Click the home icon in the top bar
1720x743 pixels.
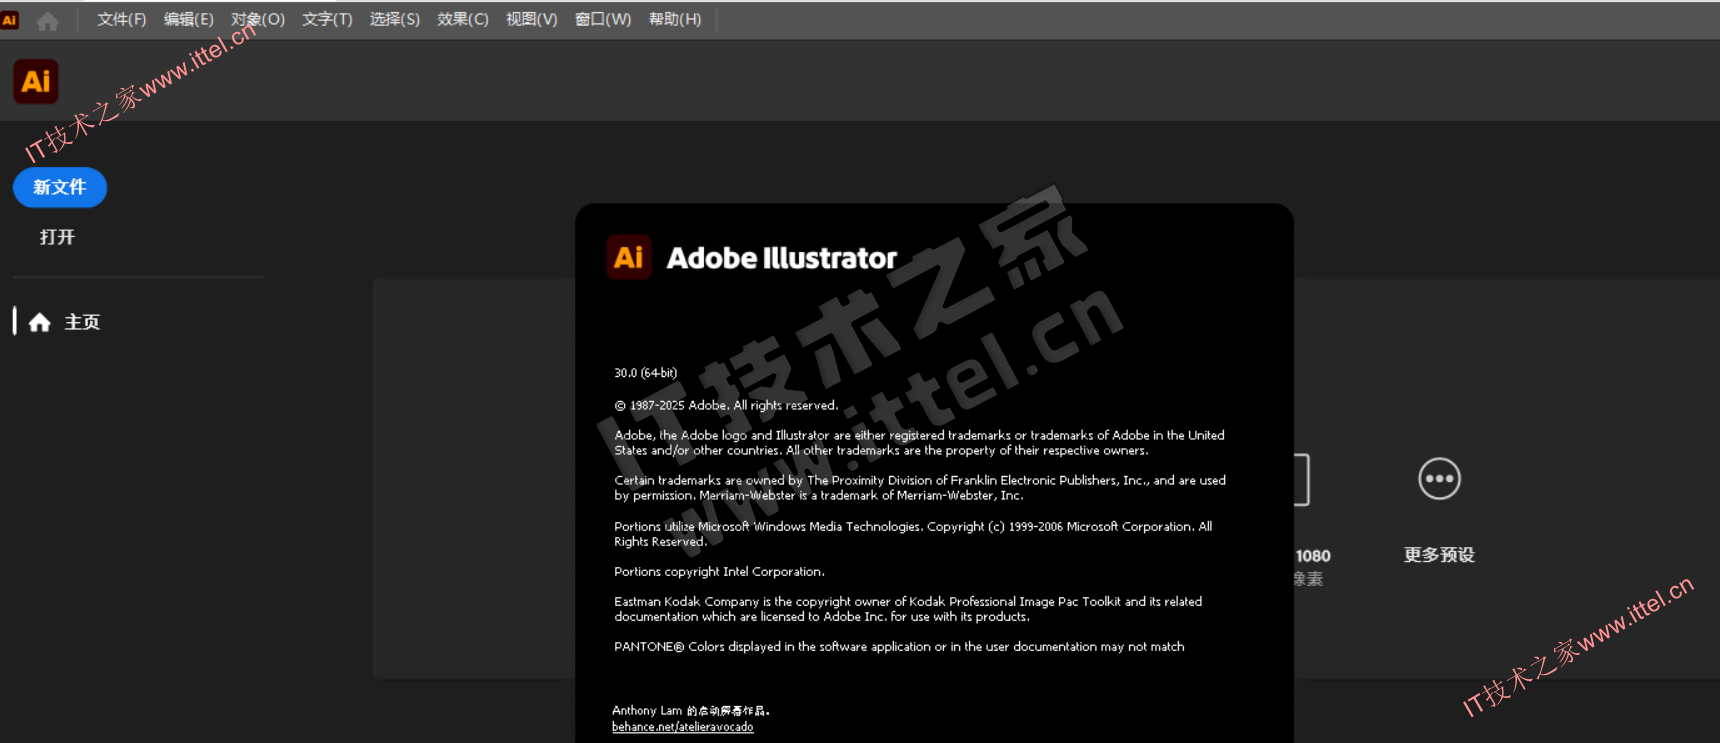(x=47, y=20)
